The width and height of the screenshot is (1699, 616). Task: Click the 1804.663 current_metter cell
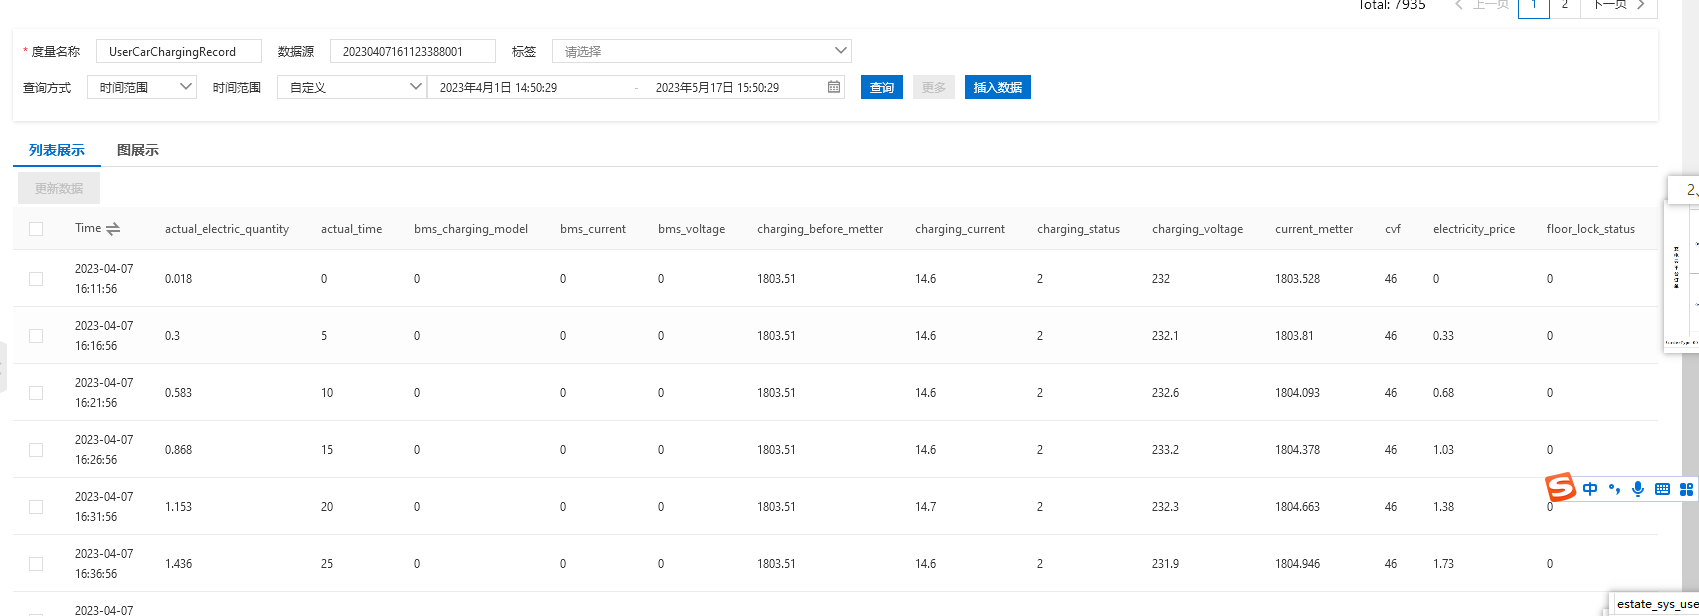[1297, 507]
